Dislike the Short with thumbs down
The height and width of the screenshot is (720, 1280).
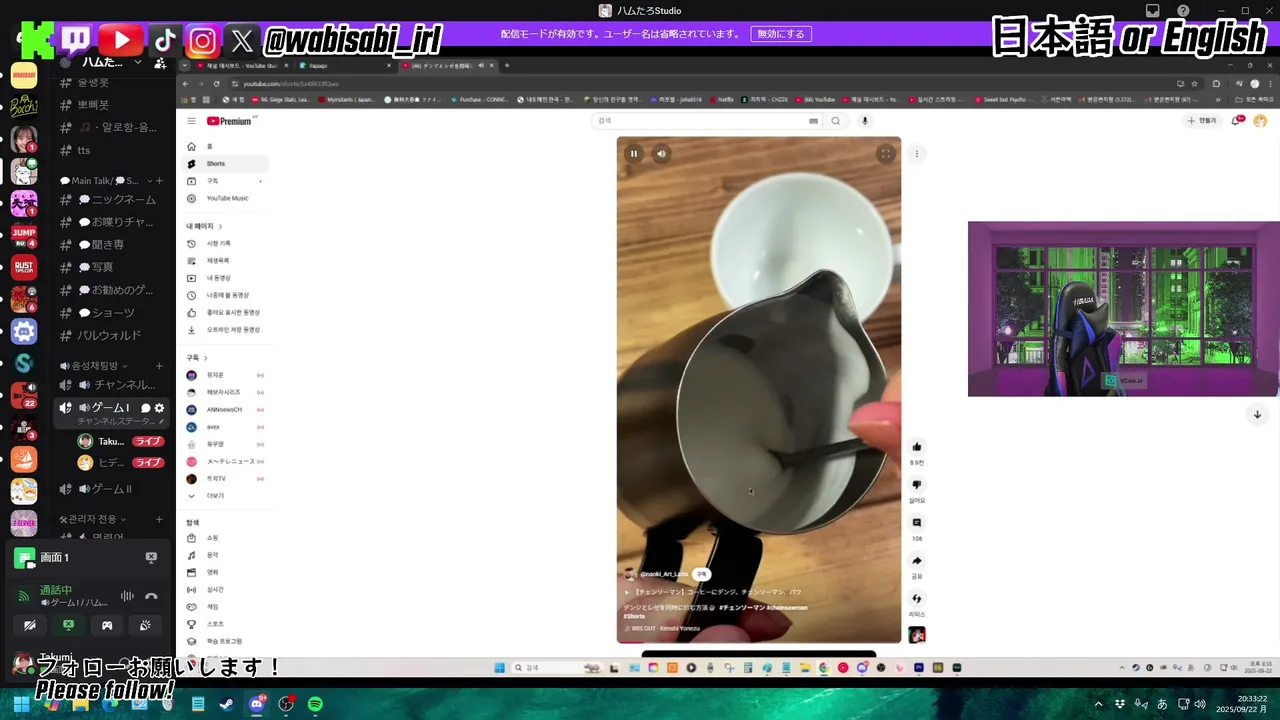click(x=917, y=485)
